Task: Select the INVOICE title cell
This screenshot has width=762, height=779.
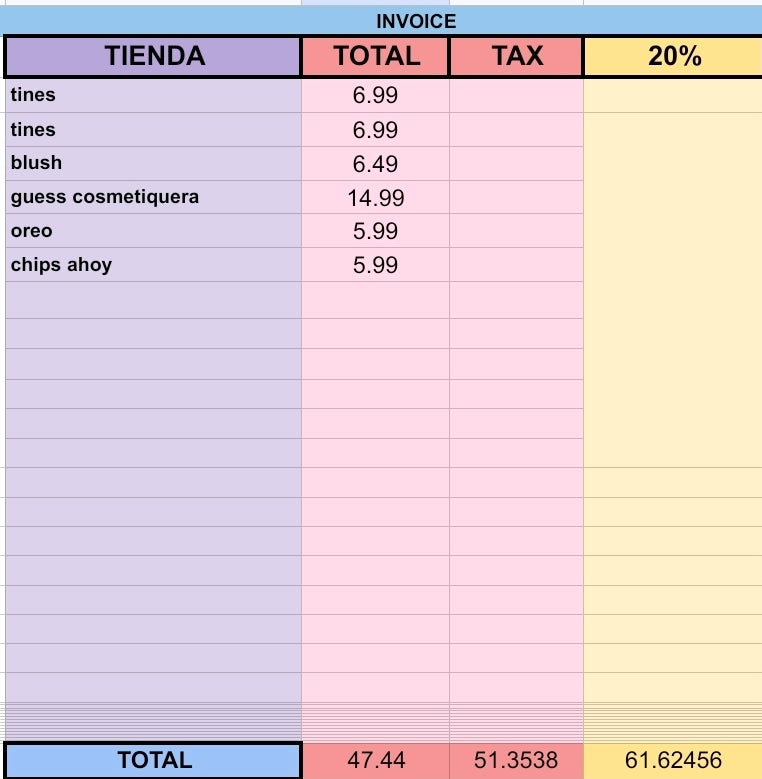Action: (381, 21)
